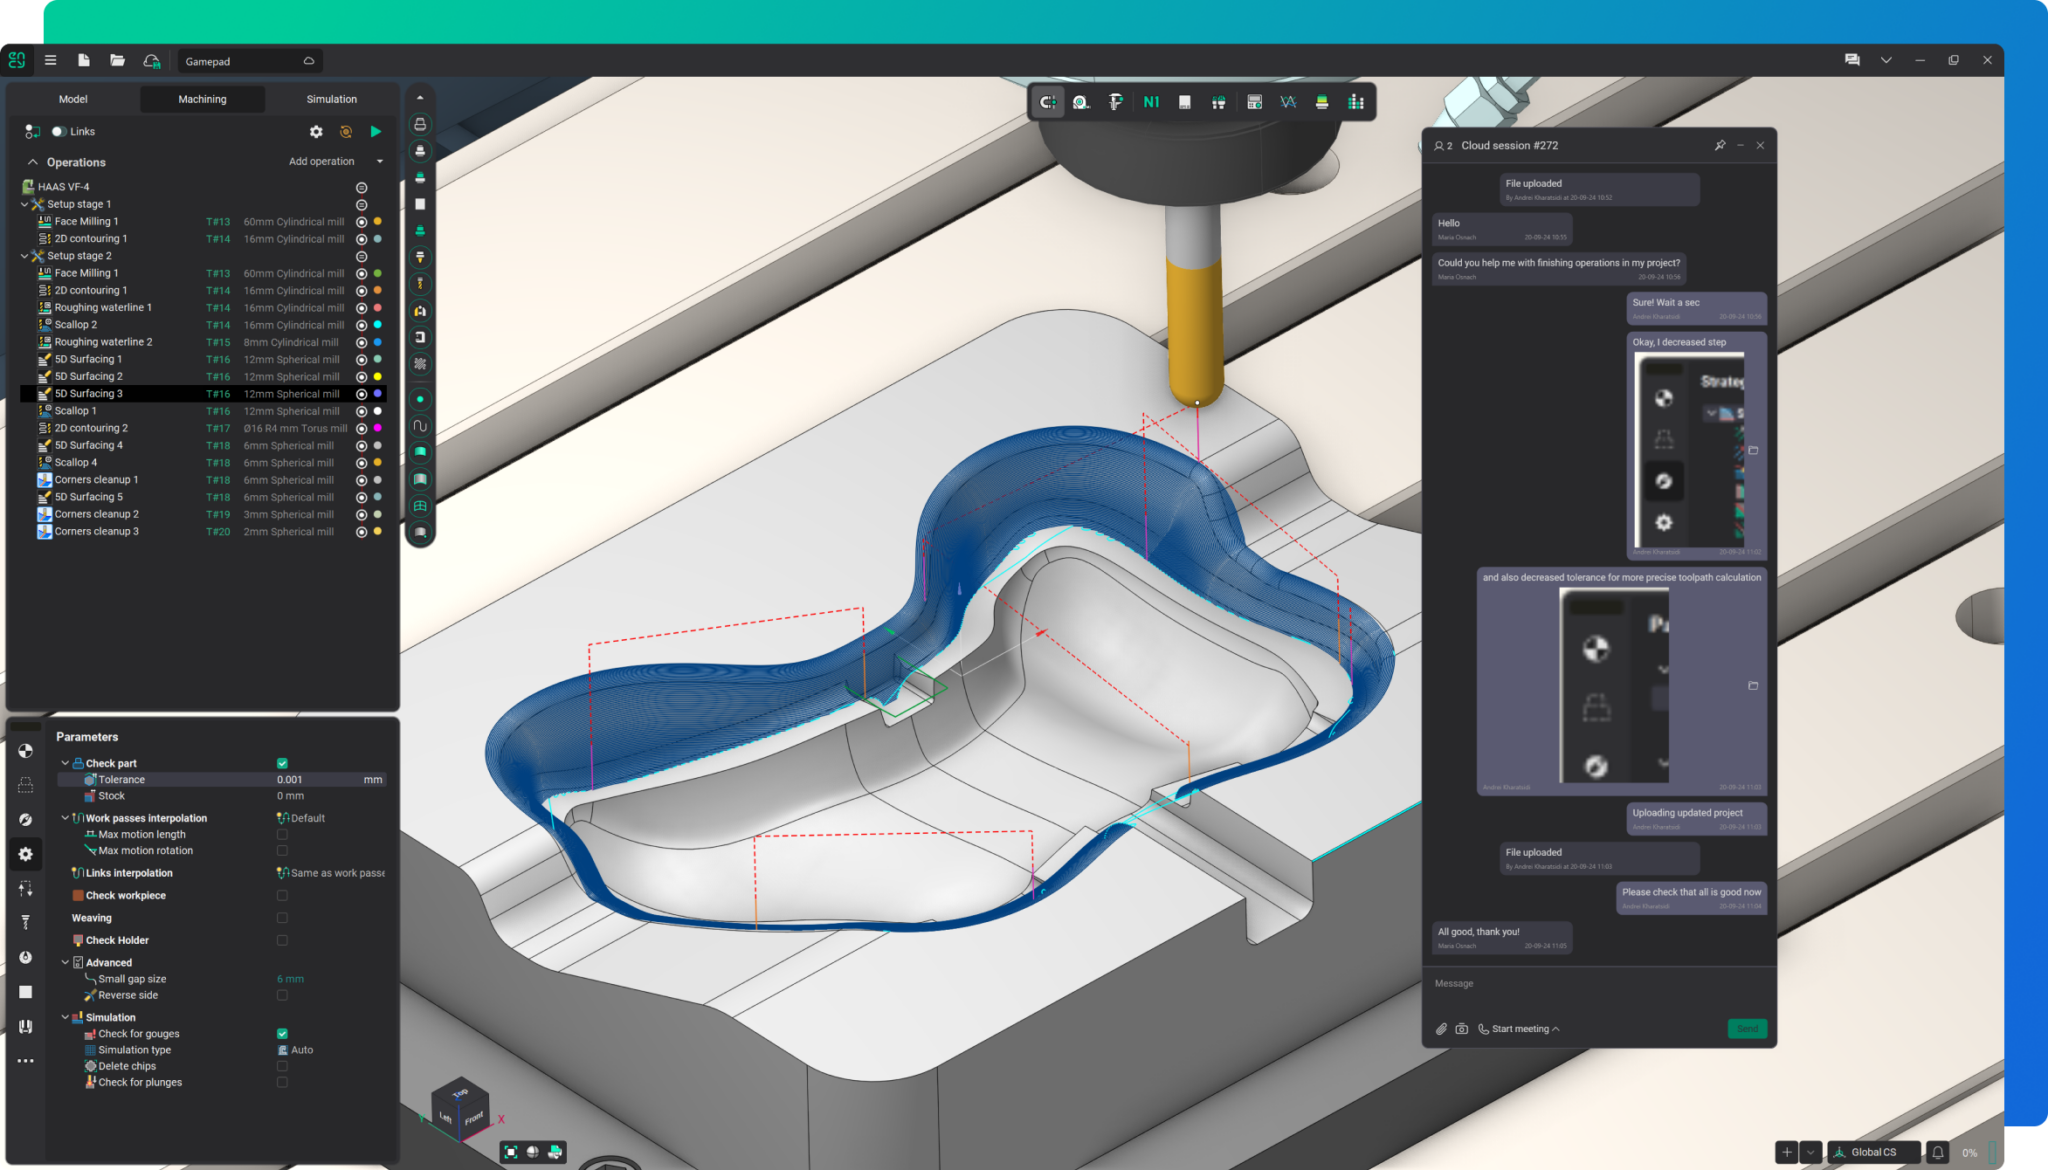2048x1170 pixels.
Task: Click the caliper measurement icon
Action: point(1116,102)
